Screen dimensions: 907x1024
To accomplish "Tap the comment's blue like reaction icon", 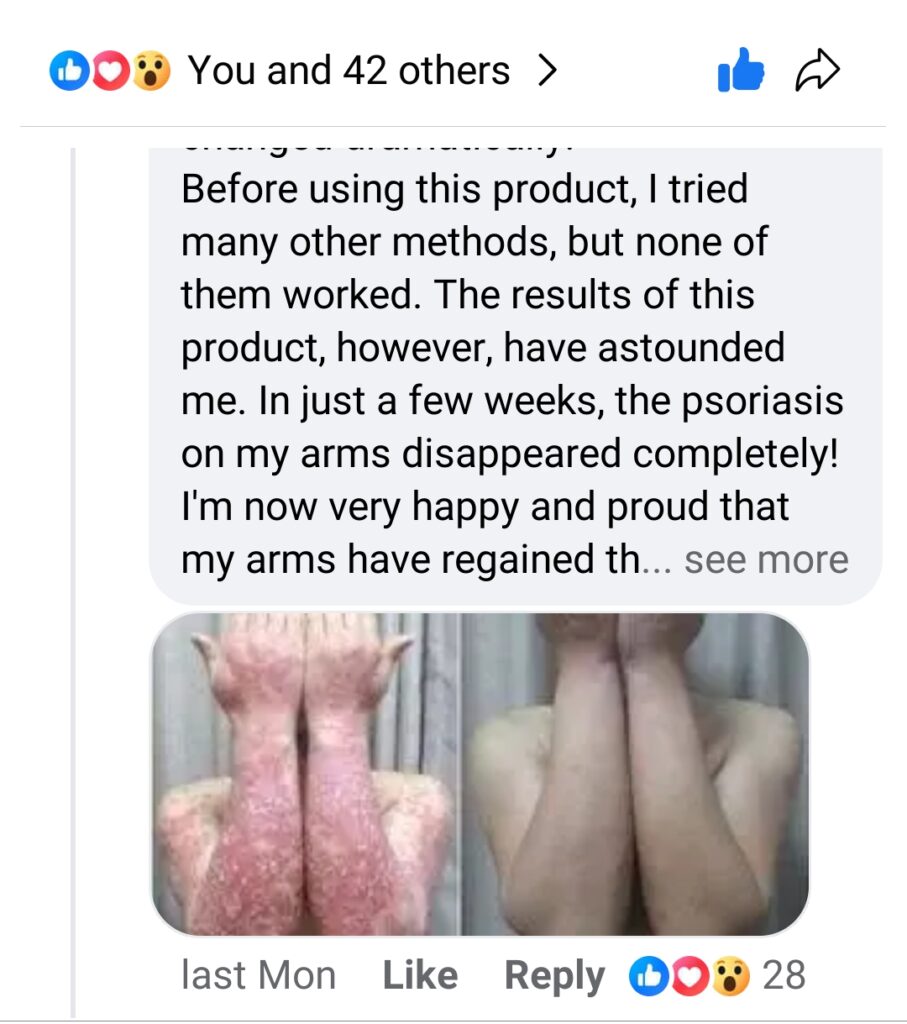I will [x=646, y=975].
